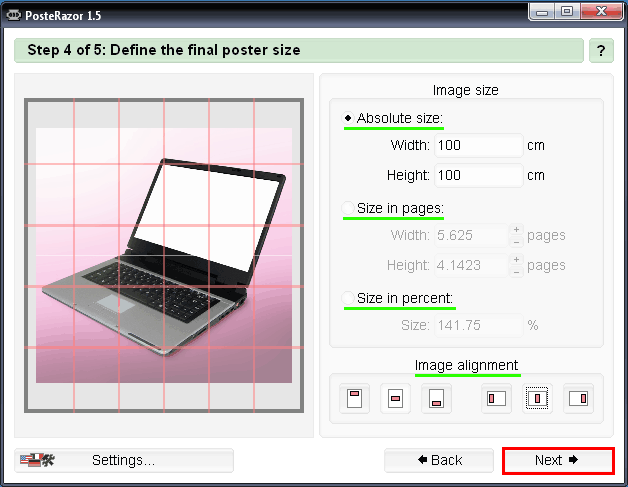Click the 'Image alignment' heading text
Screen dimensions: 628x487
(467, 365)
